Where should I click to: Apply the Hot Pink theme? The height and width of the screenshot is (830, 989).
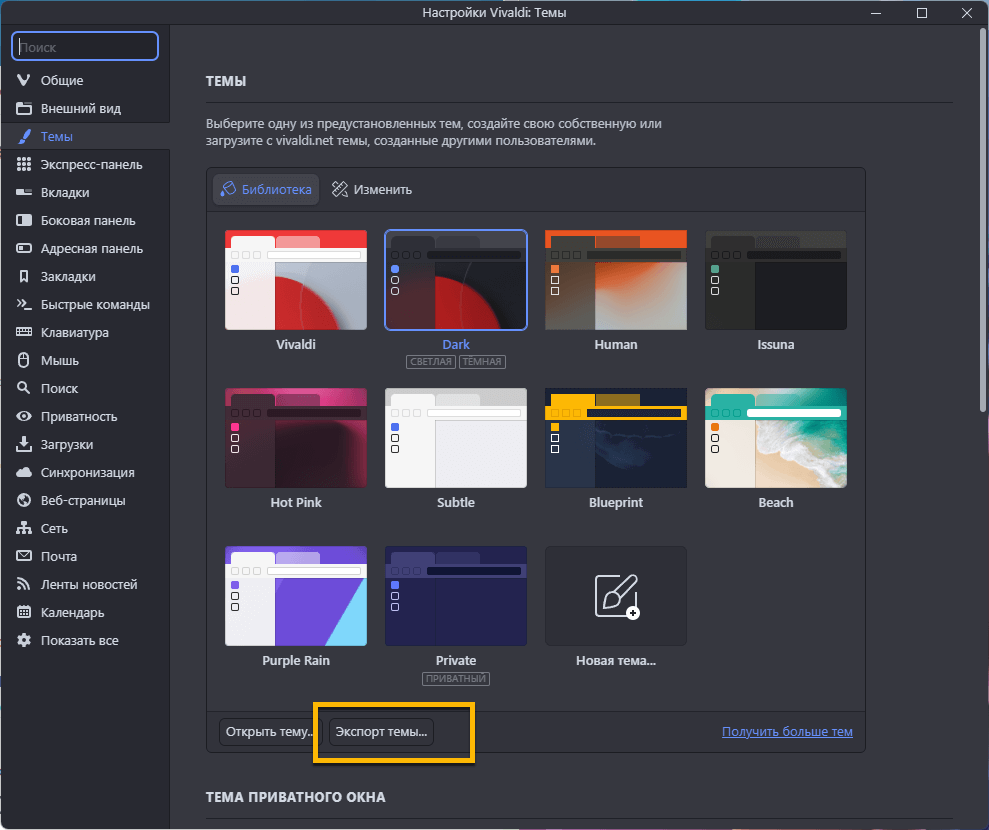[296, 438]
